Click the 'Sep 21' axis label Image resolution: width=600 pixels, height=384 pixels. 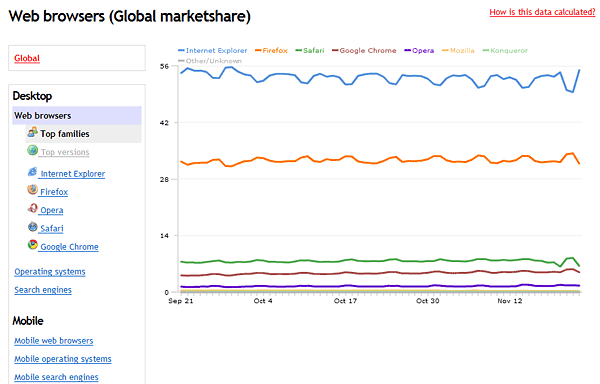point(181,301)
